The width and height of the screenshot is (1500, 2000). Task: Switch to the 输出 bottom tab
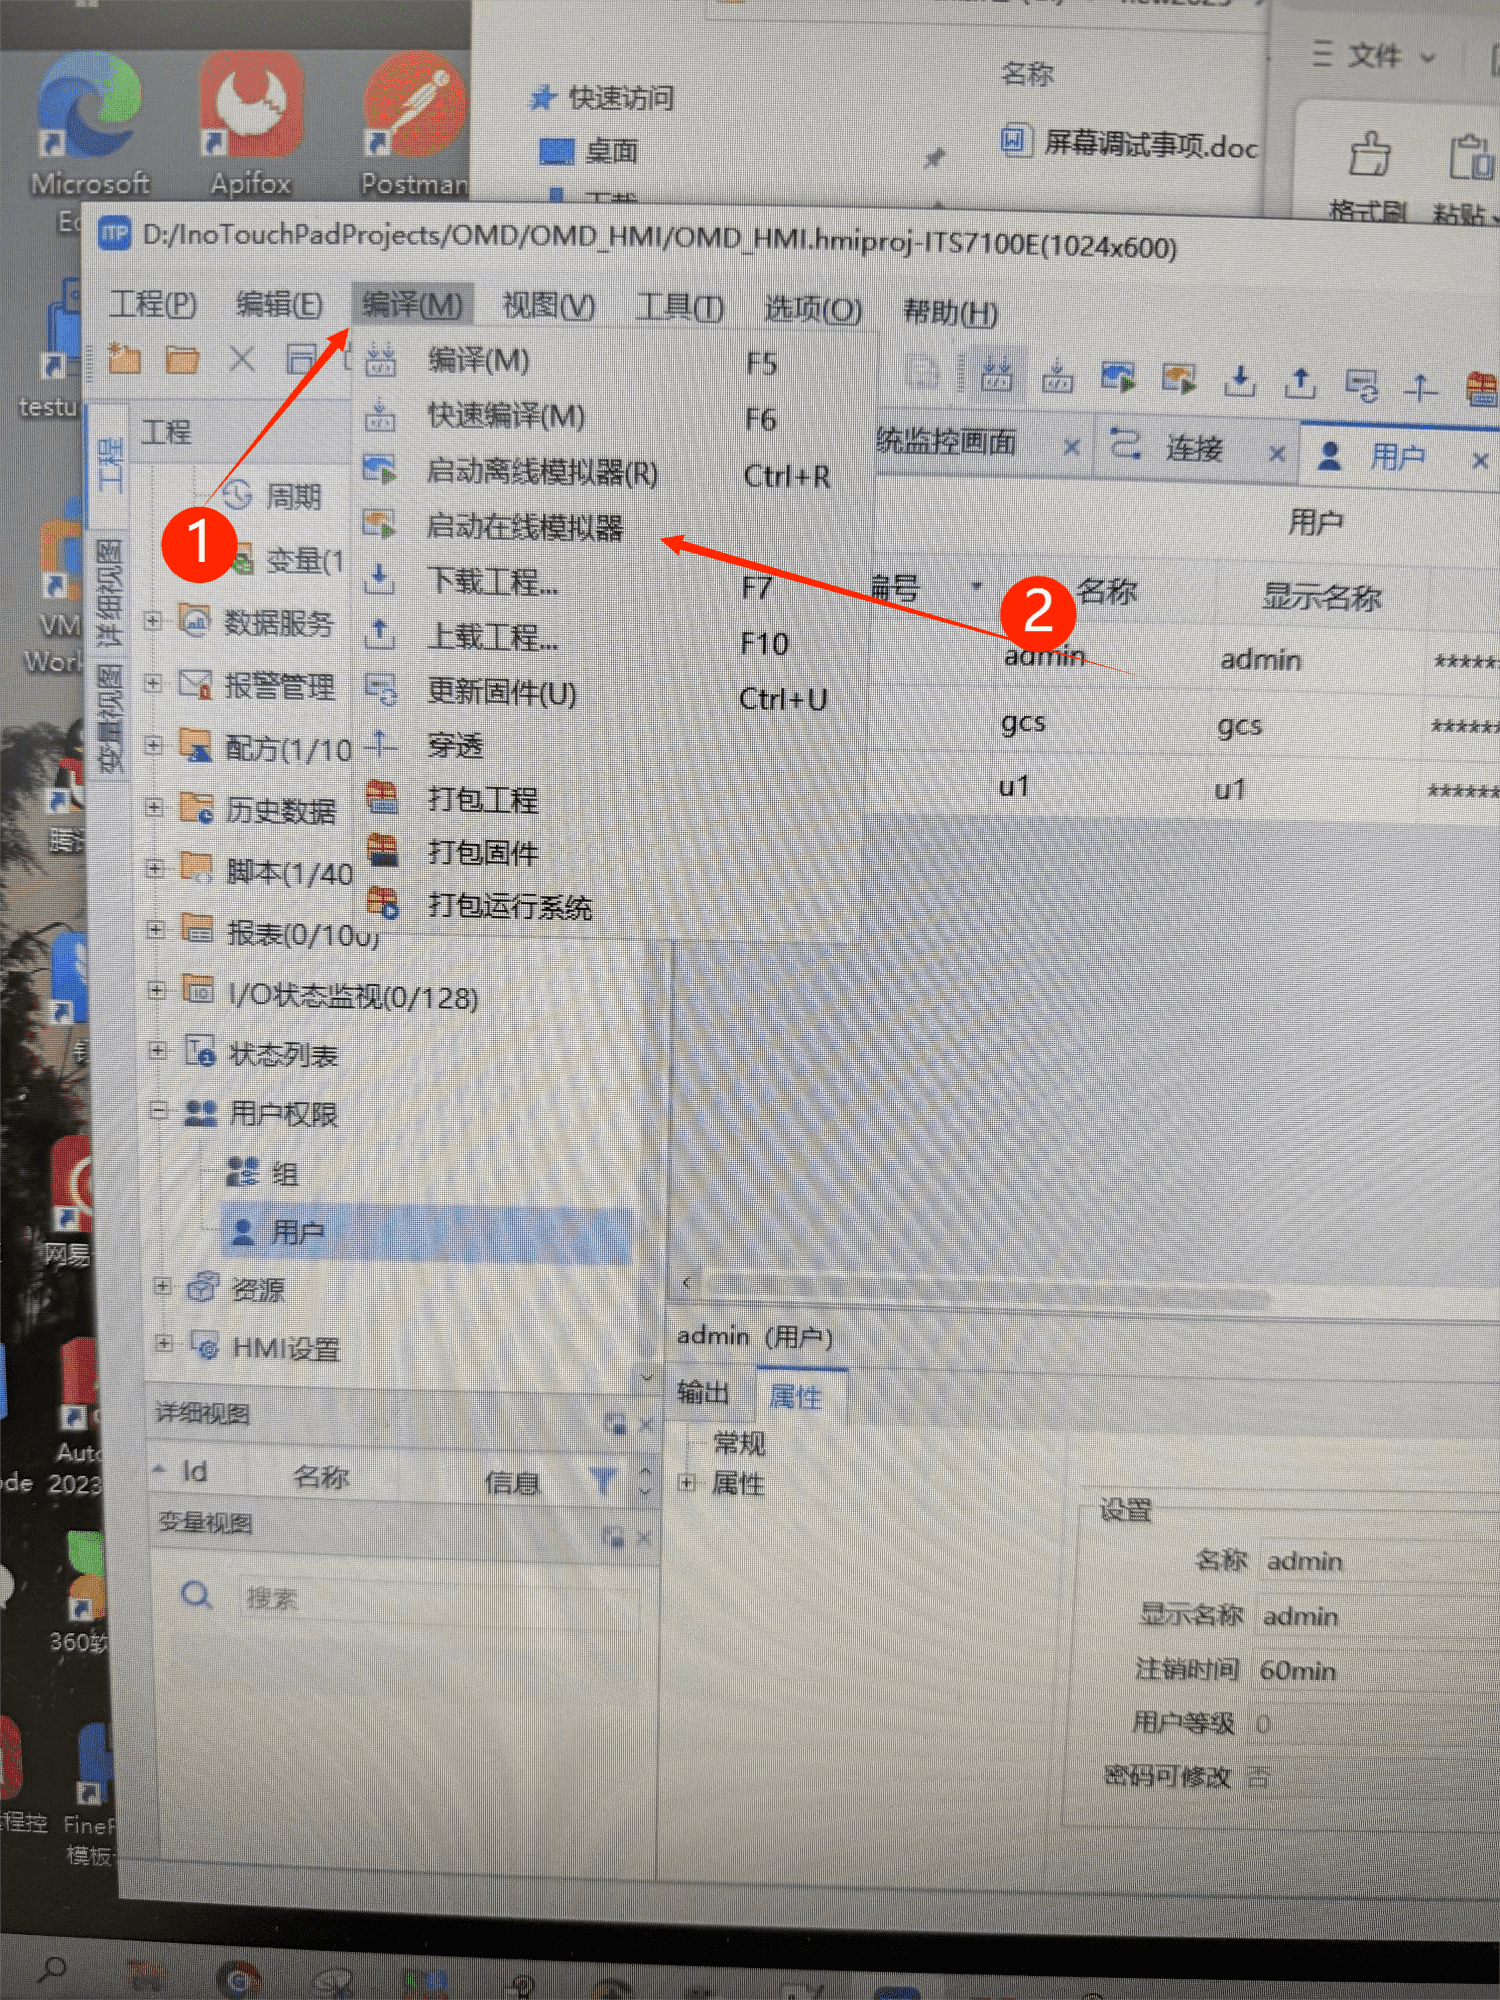703,1392
